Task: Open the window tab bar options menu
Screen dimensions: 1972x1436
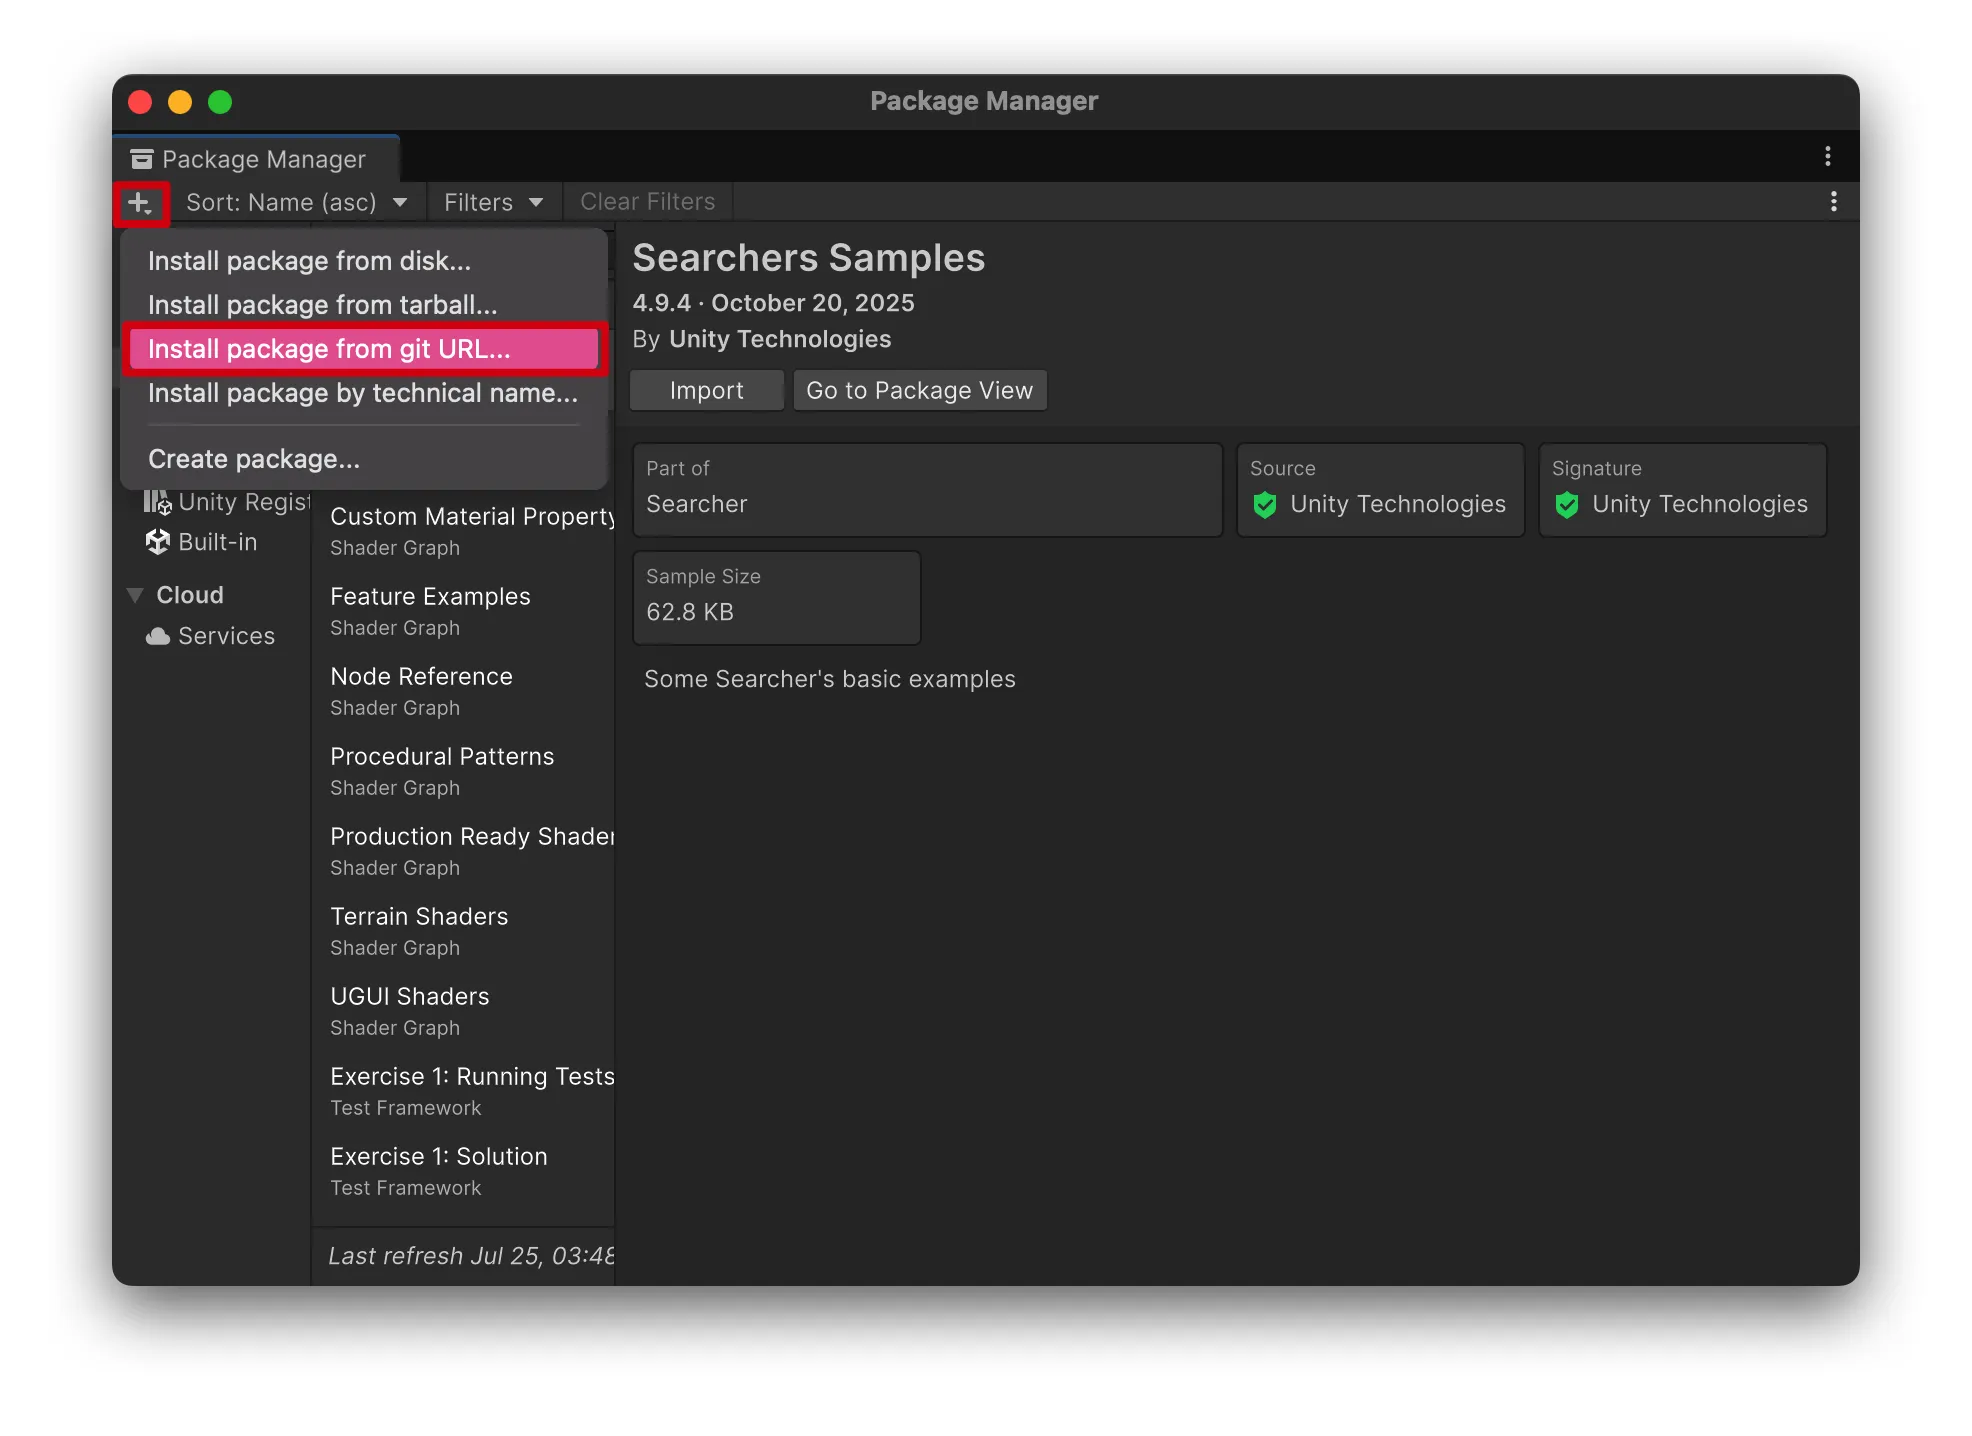Action: [1828, 156]
